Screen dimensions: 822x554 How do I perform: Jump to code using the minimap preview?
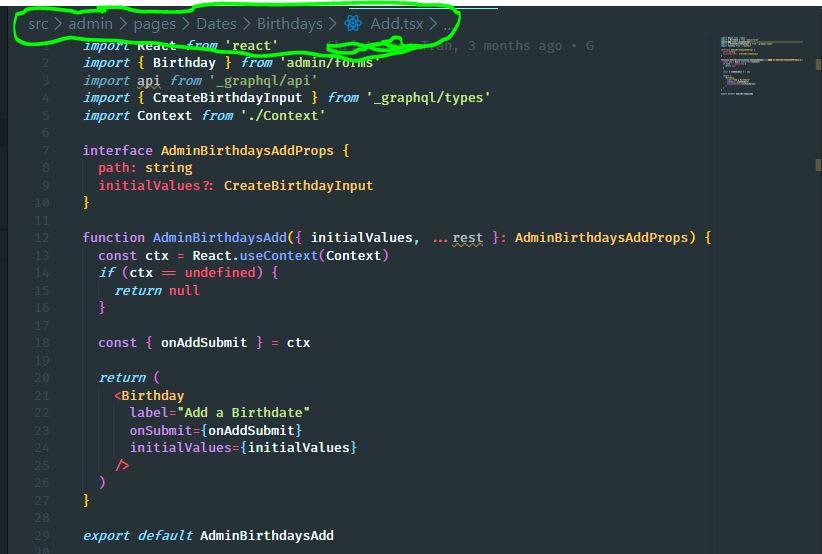(761, 66)
